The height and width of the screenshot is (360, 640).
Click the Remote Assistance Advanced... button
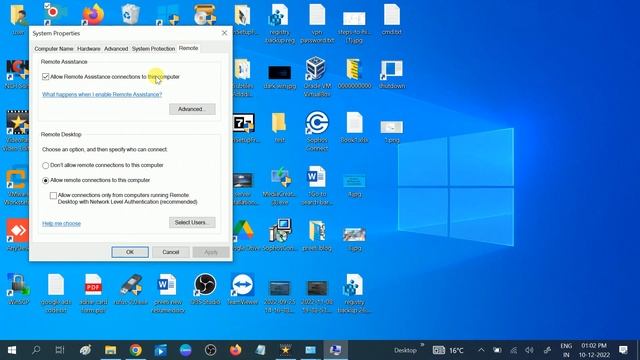coord(192,109)
